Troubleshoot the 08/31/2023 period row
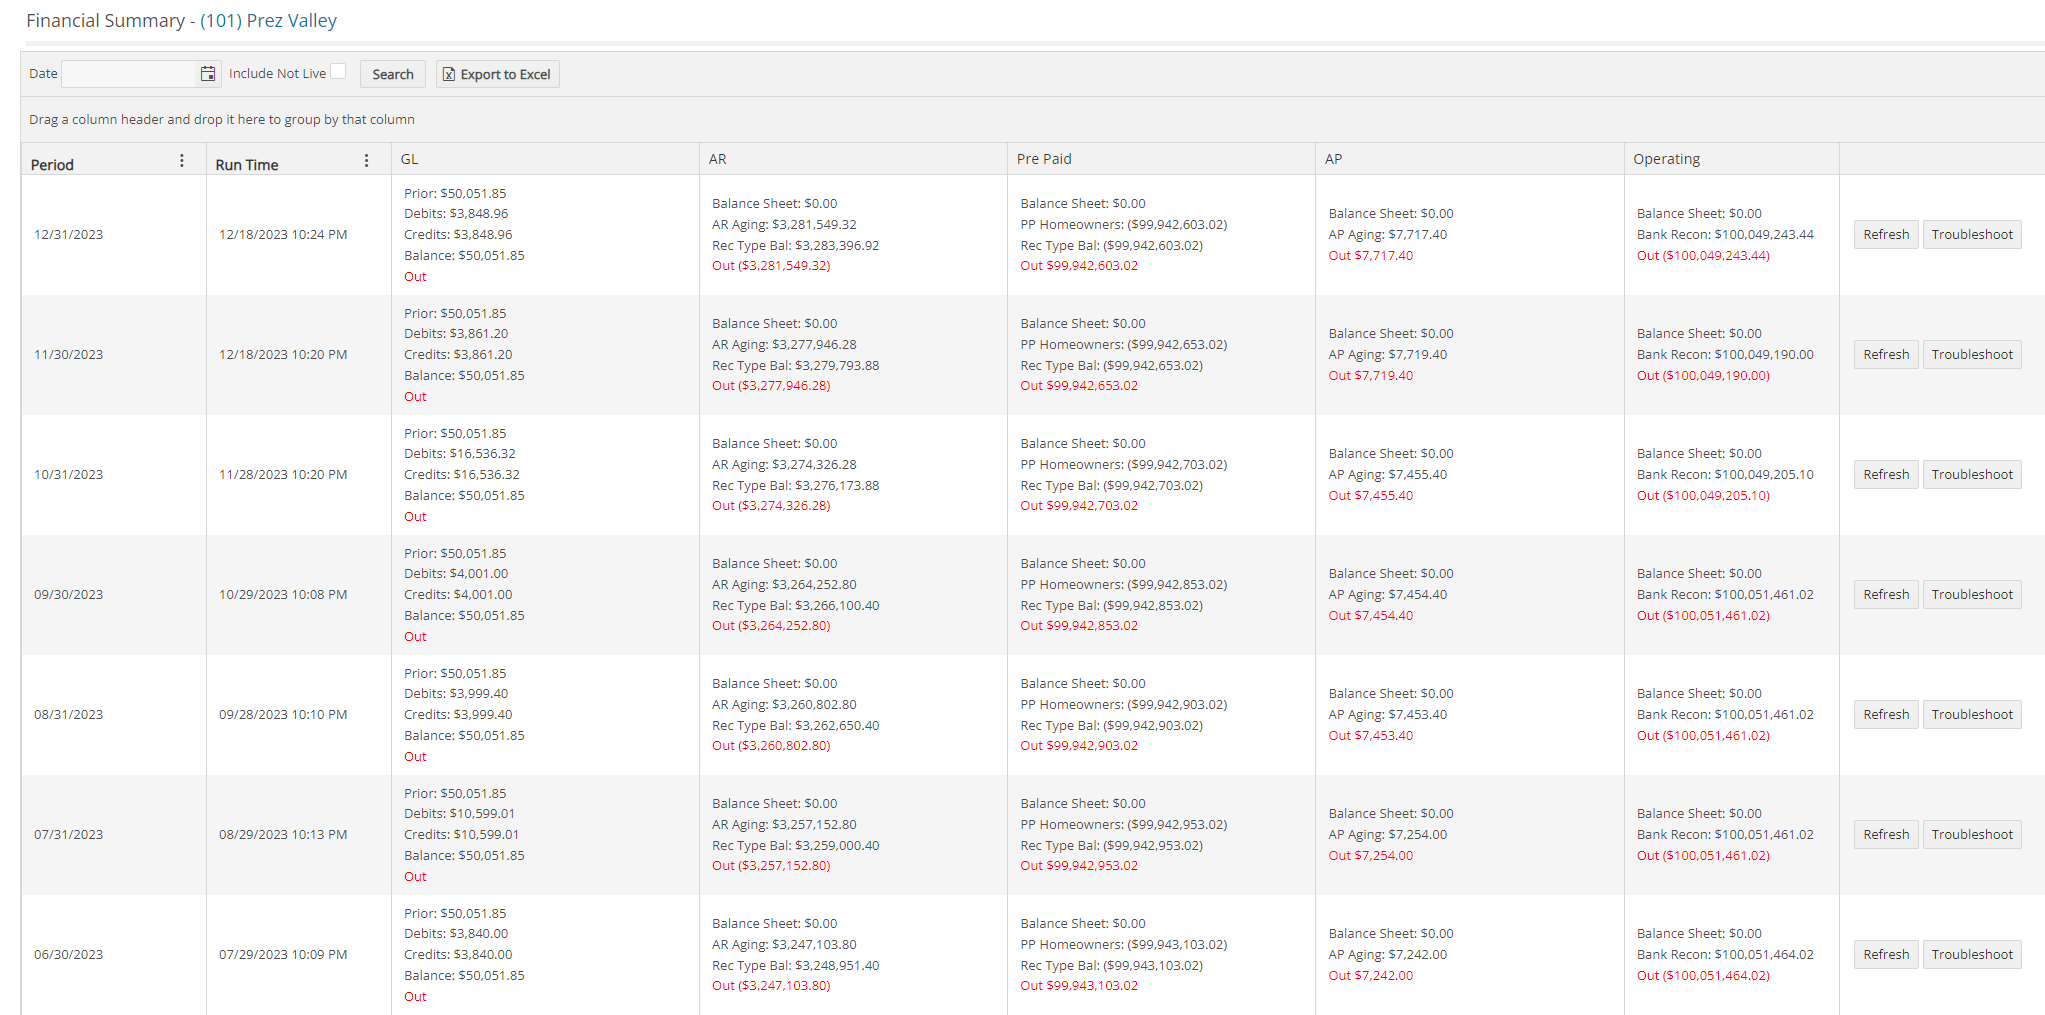2045x1015 pixels. [x=1971, y=714]
